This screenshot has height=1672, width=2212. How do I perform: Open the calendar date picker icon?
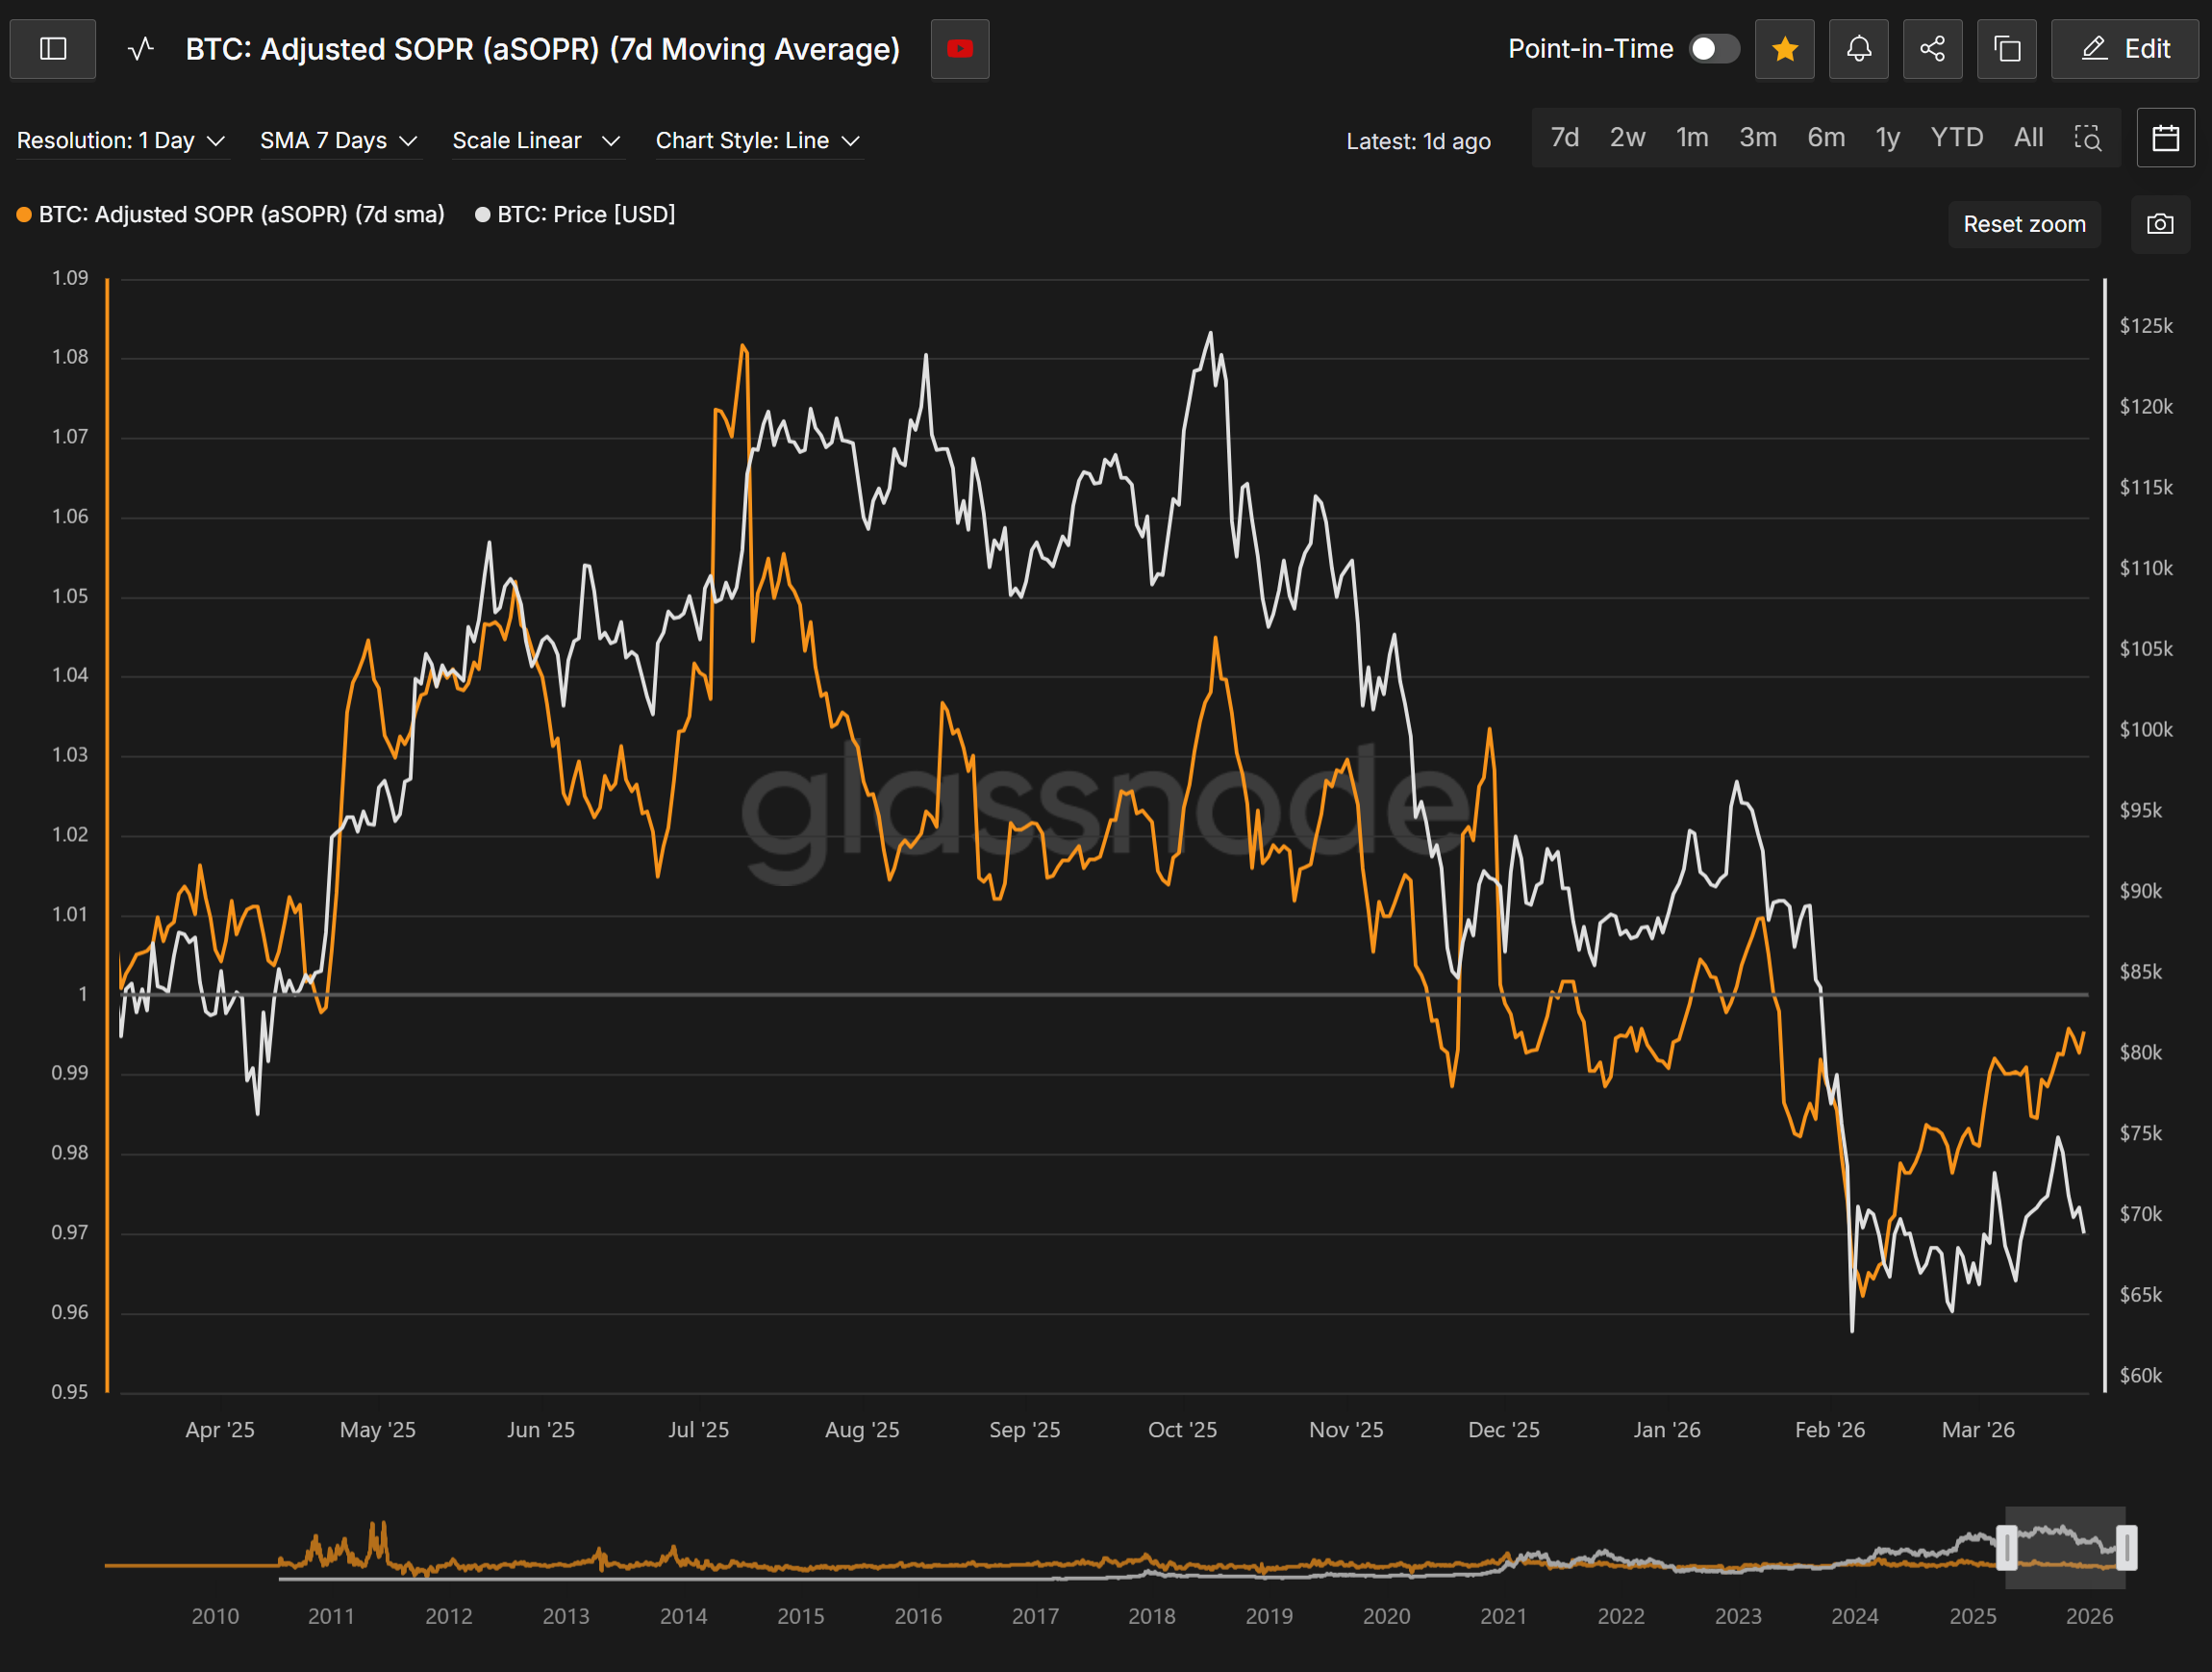[2165, 138]
